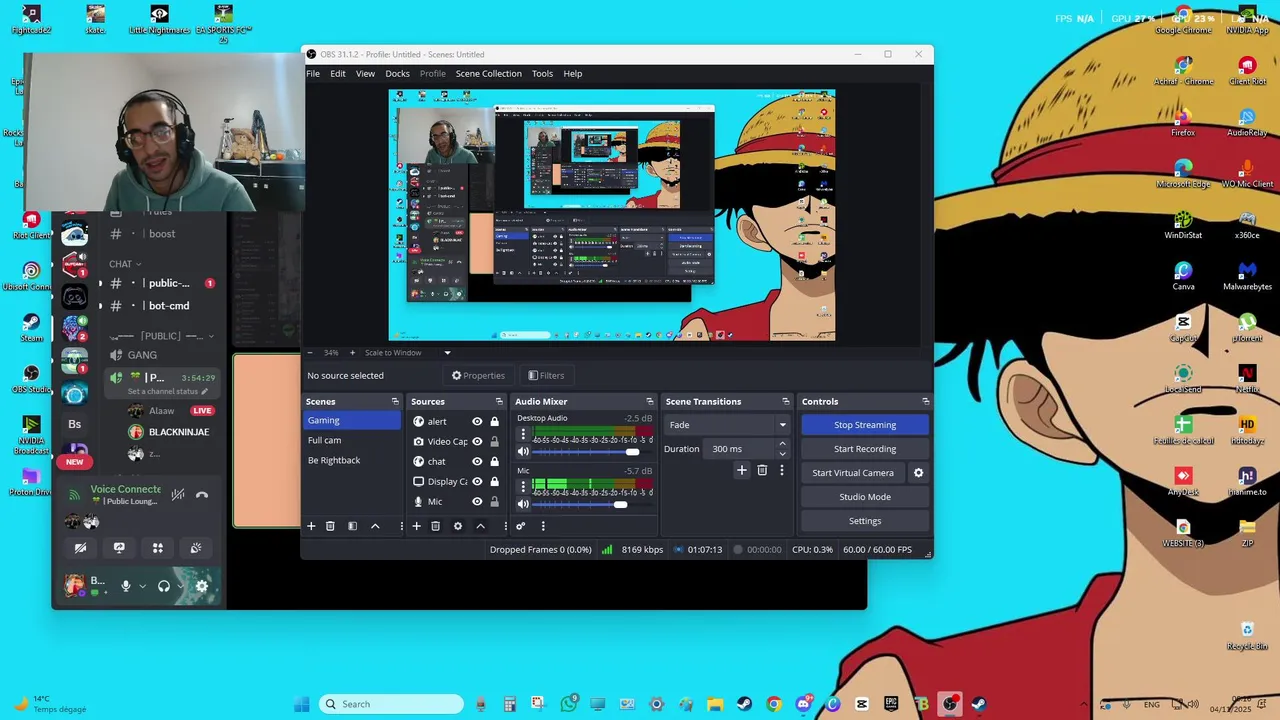Add a new scene with plus icon
The image size is (1280, 720).
click(x=311, y=526)
